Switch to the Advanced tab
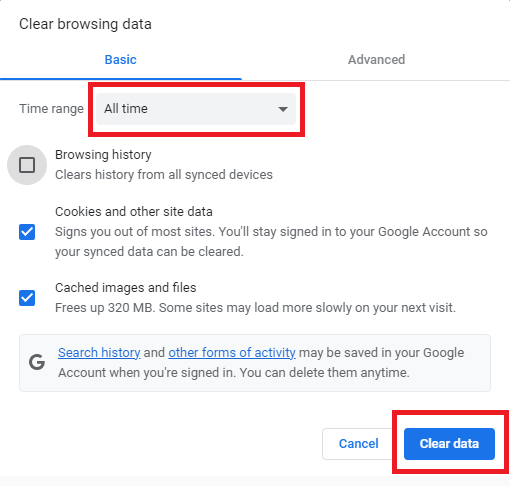Screen dimensions: 510x486 376,60
